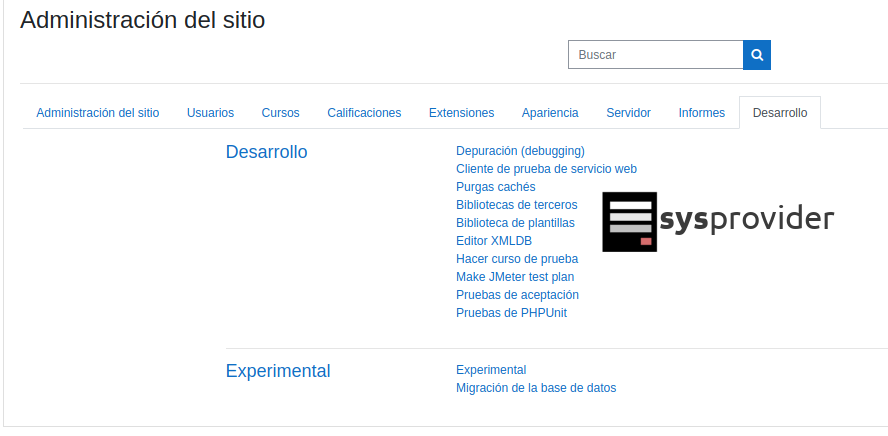This screenshot has height=436, width=888.
Task: Select the Cursos tab
Action: 280,113
